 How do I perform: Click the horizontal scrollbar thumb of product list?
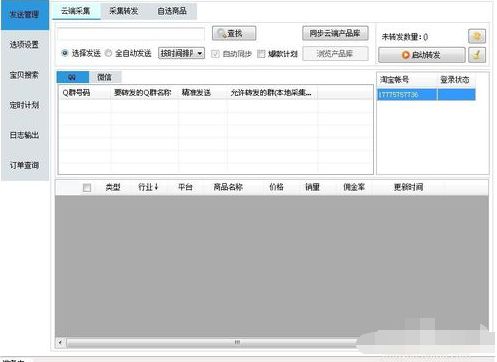pos(237,342)
